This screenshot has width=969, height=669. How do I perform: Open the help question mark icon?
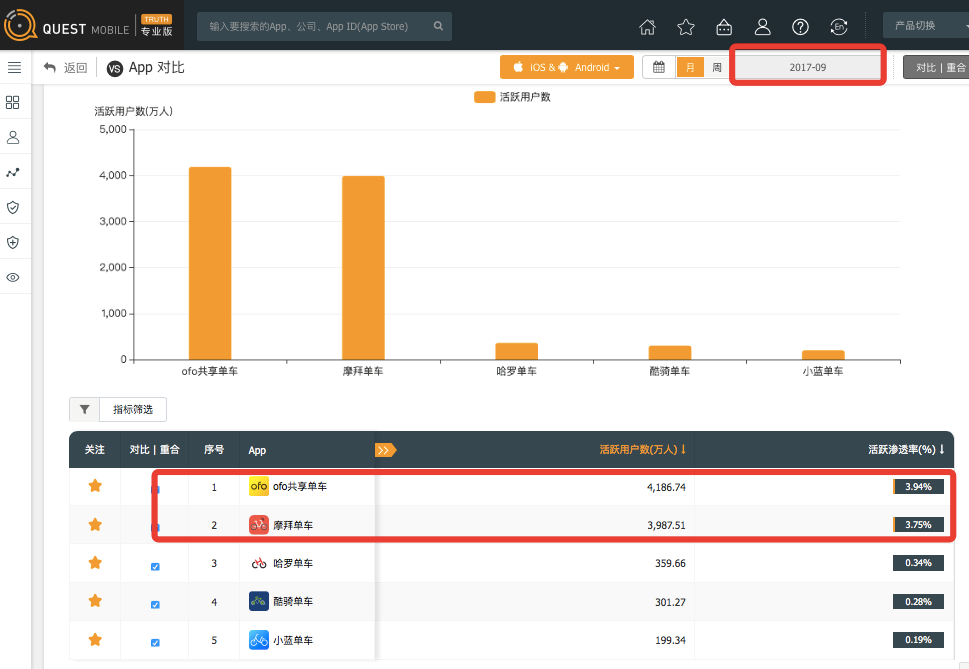pyautogui.click(x=800, y=27)
